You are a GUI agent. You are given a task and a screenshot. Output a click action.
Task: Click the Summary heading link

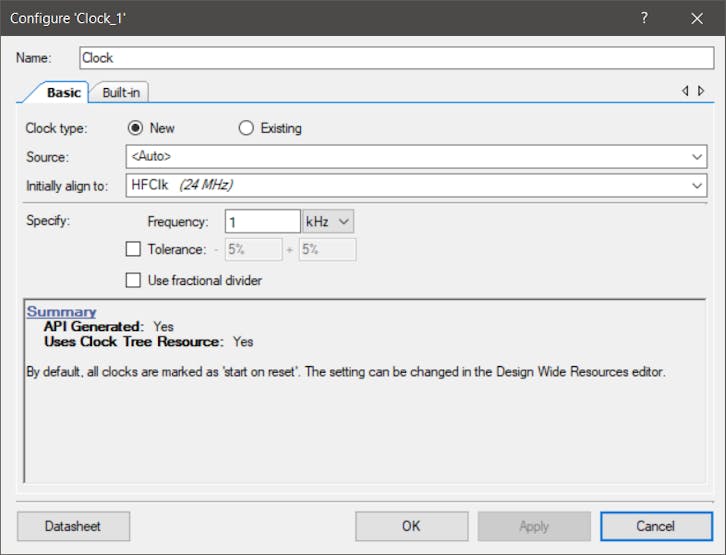pyautogui.click(x=61, y=312)
